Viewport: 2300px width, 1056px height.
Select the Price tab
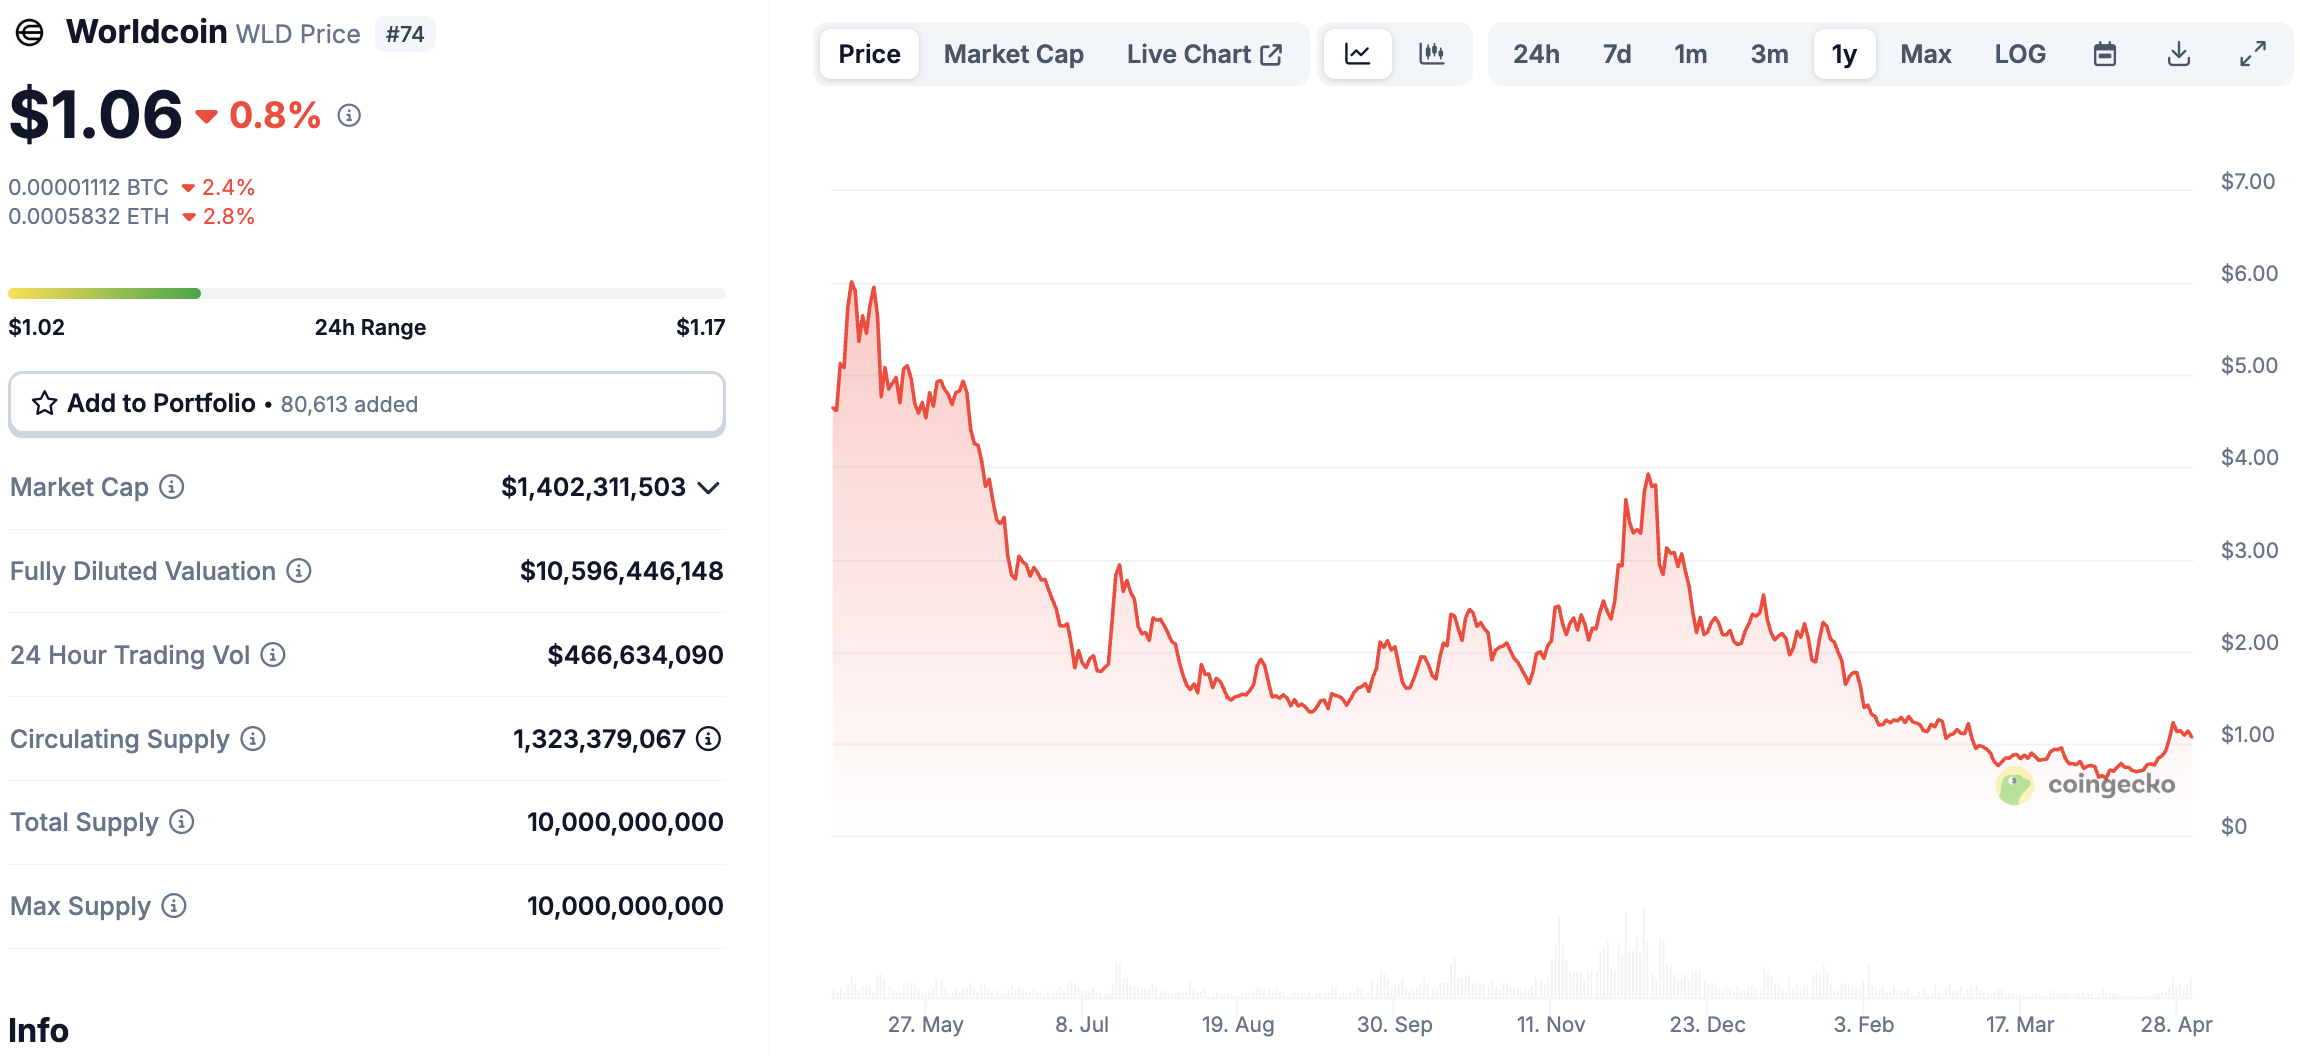click(x=869, y=54)
